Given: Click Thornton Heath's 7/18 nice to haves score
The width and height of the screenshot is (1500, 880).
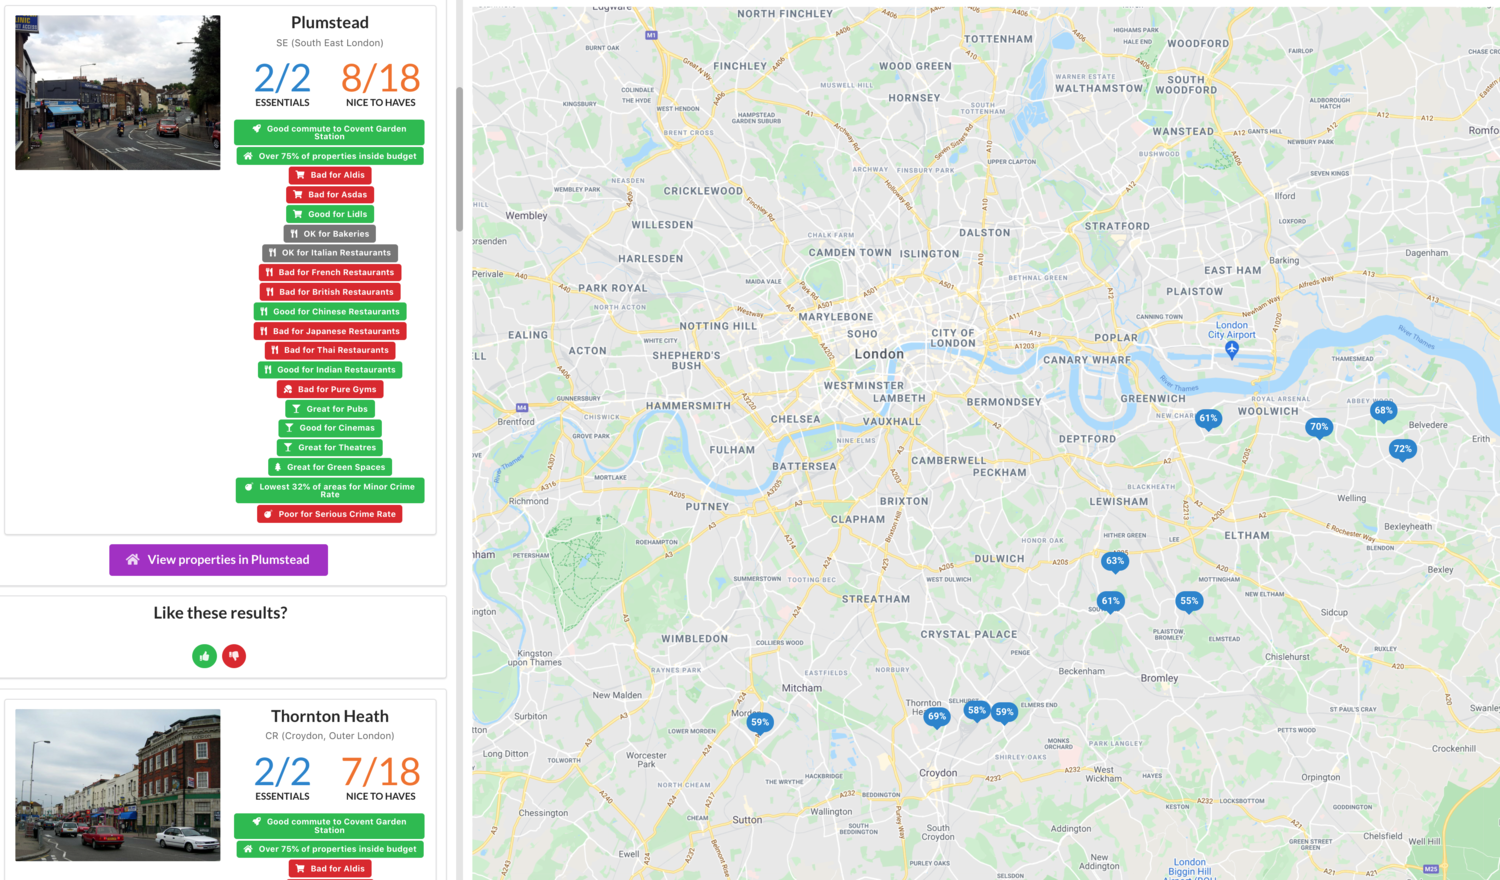Looking at the screenshot, I should click(380, 772).
